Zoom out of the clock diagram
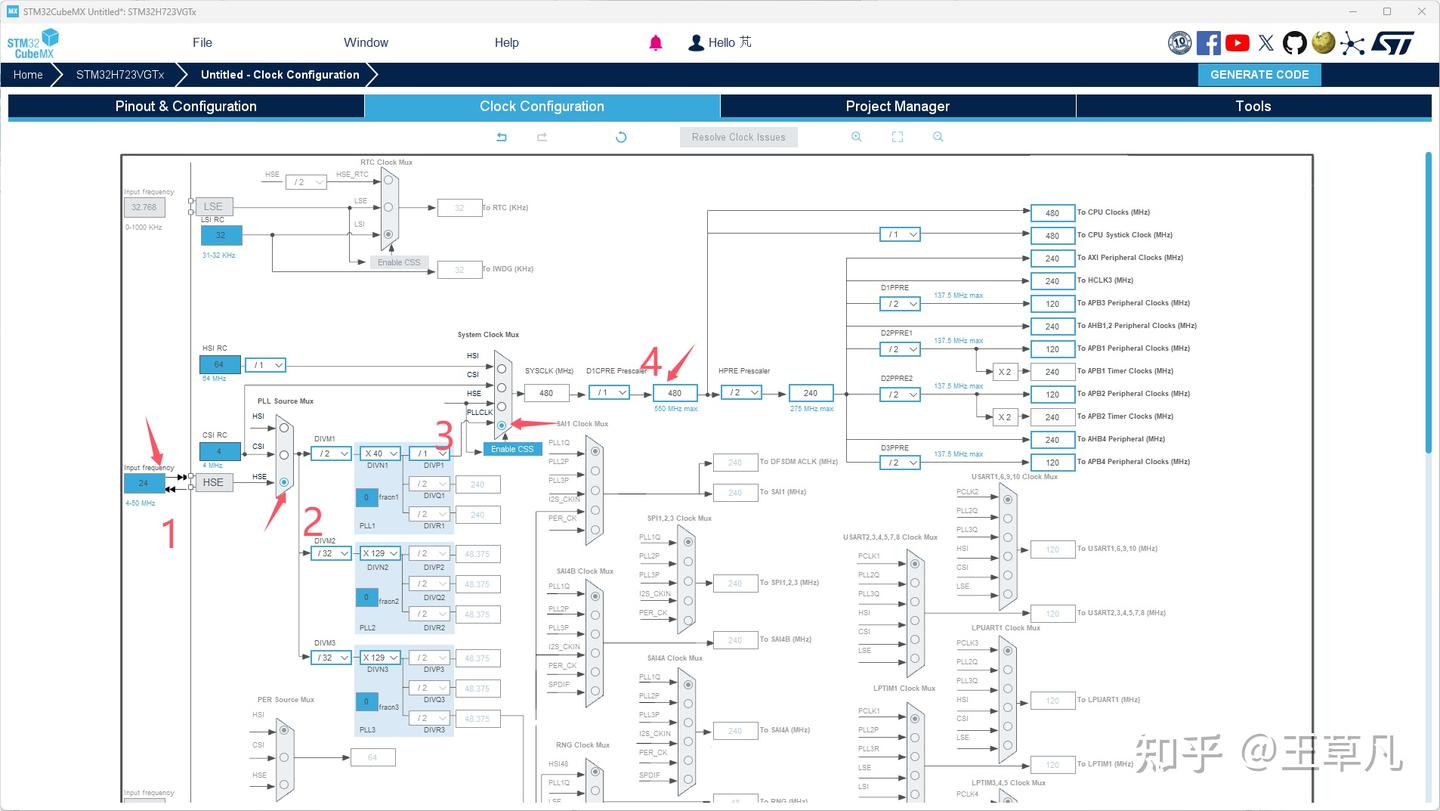This screenshot has width=1440, height=811. pos(938,137)
